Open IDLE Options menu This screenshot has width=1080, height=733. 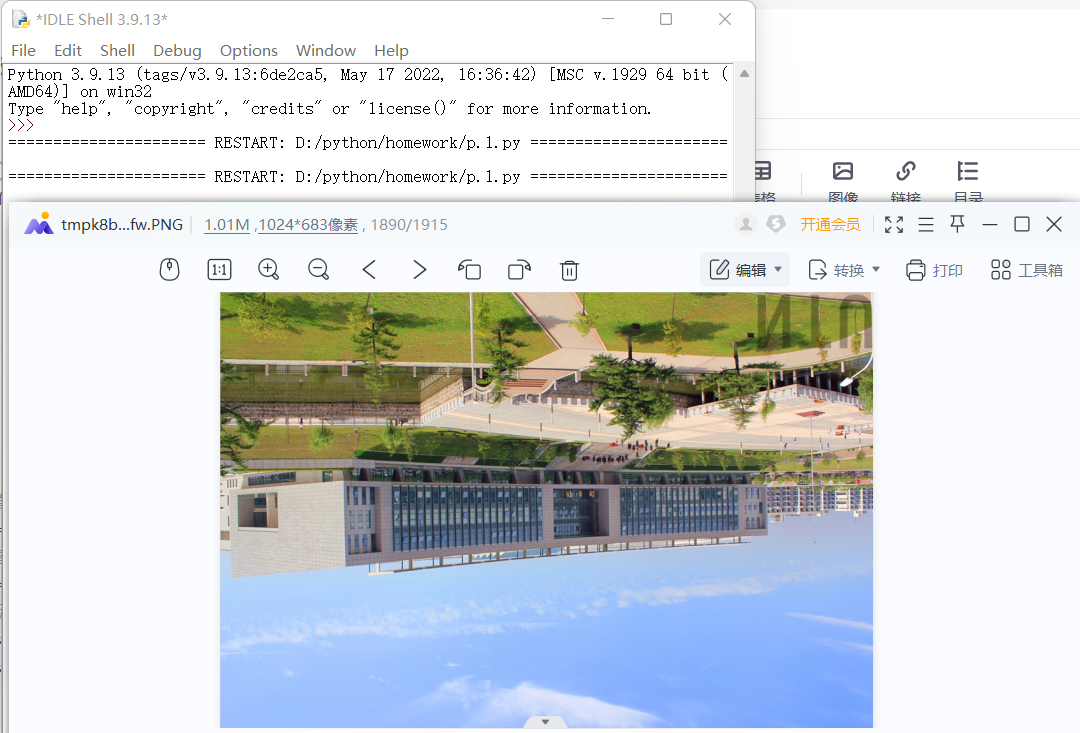[249, 50]
